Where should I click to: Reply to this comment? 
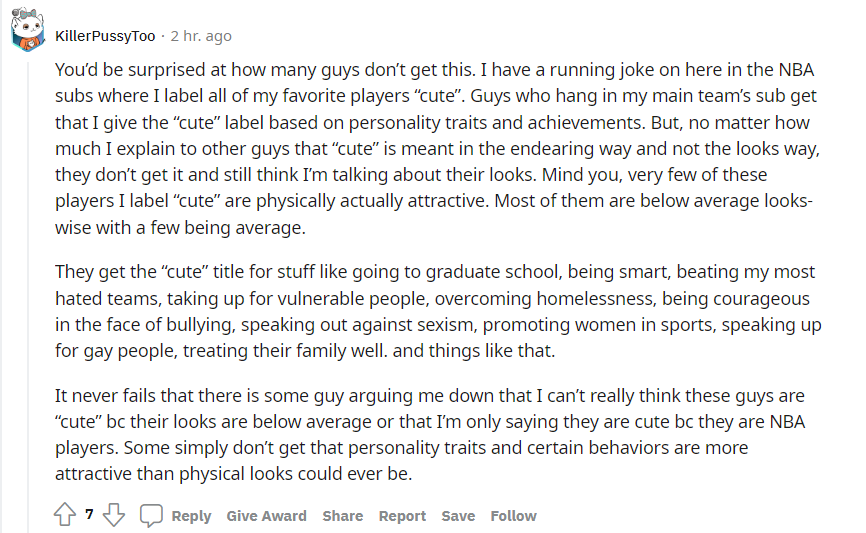[191, 516]
